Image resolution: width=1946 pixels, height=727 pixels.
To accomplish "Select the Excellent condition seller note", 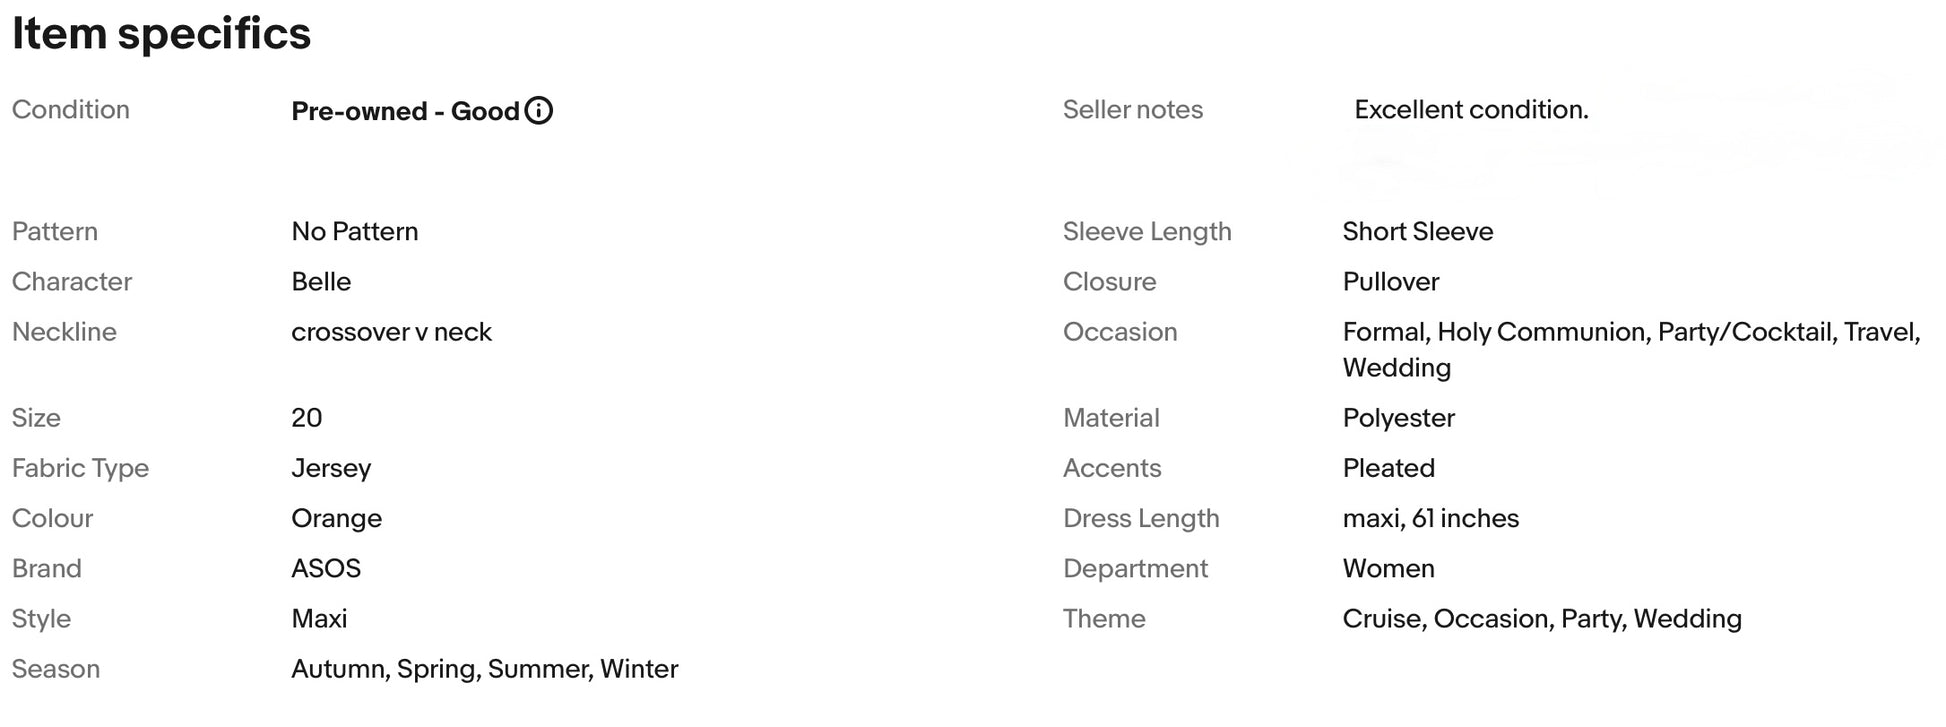I will (1471, 110).
